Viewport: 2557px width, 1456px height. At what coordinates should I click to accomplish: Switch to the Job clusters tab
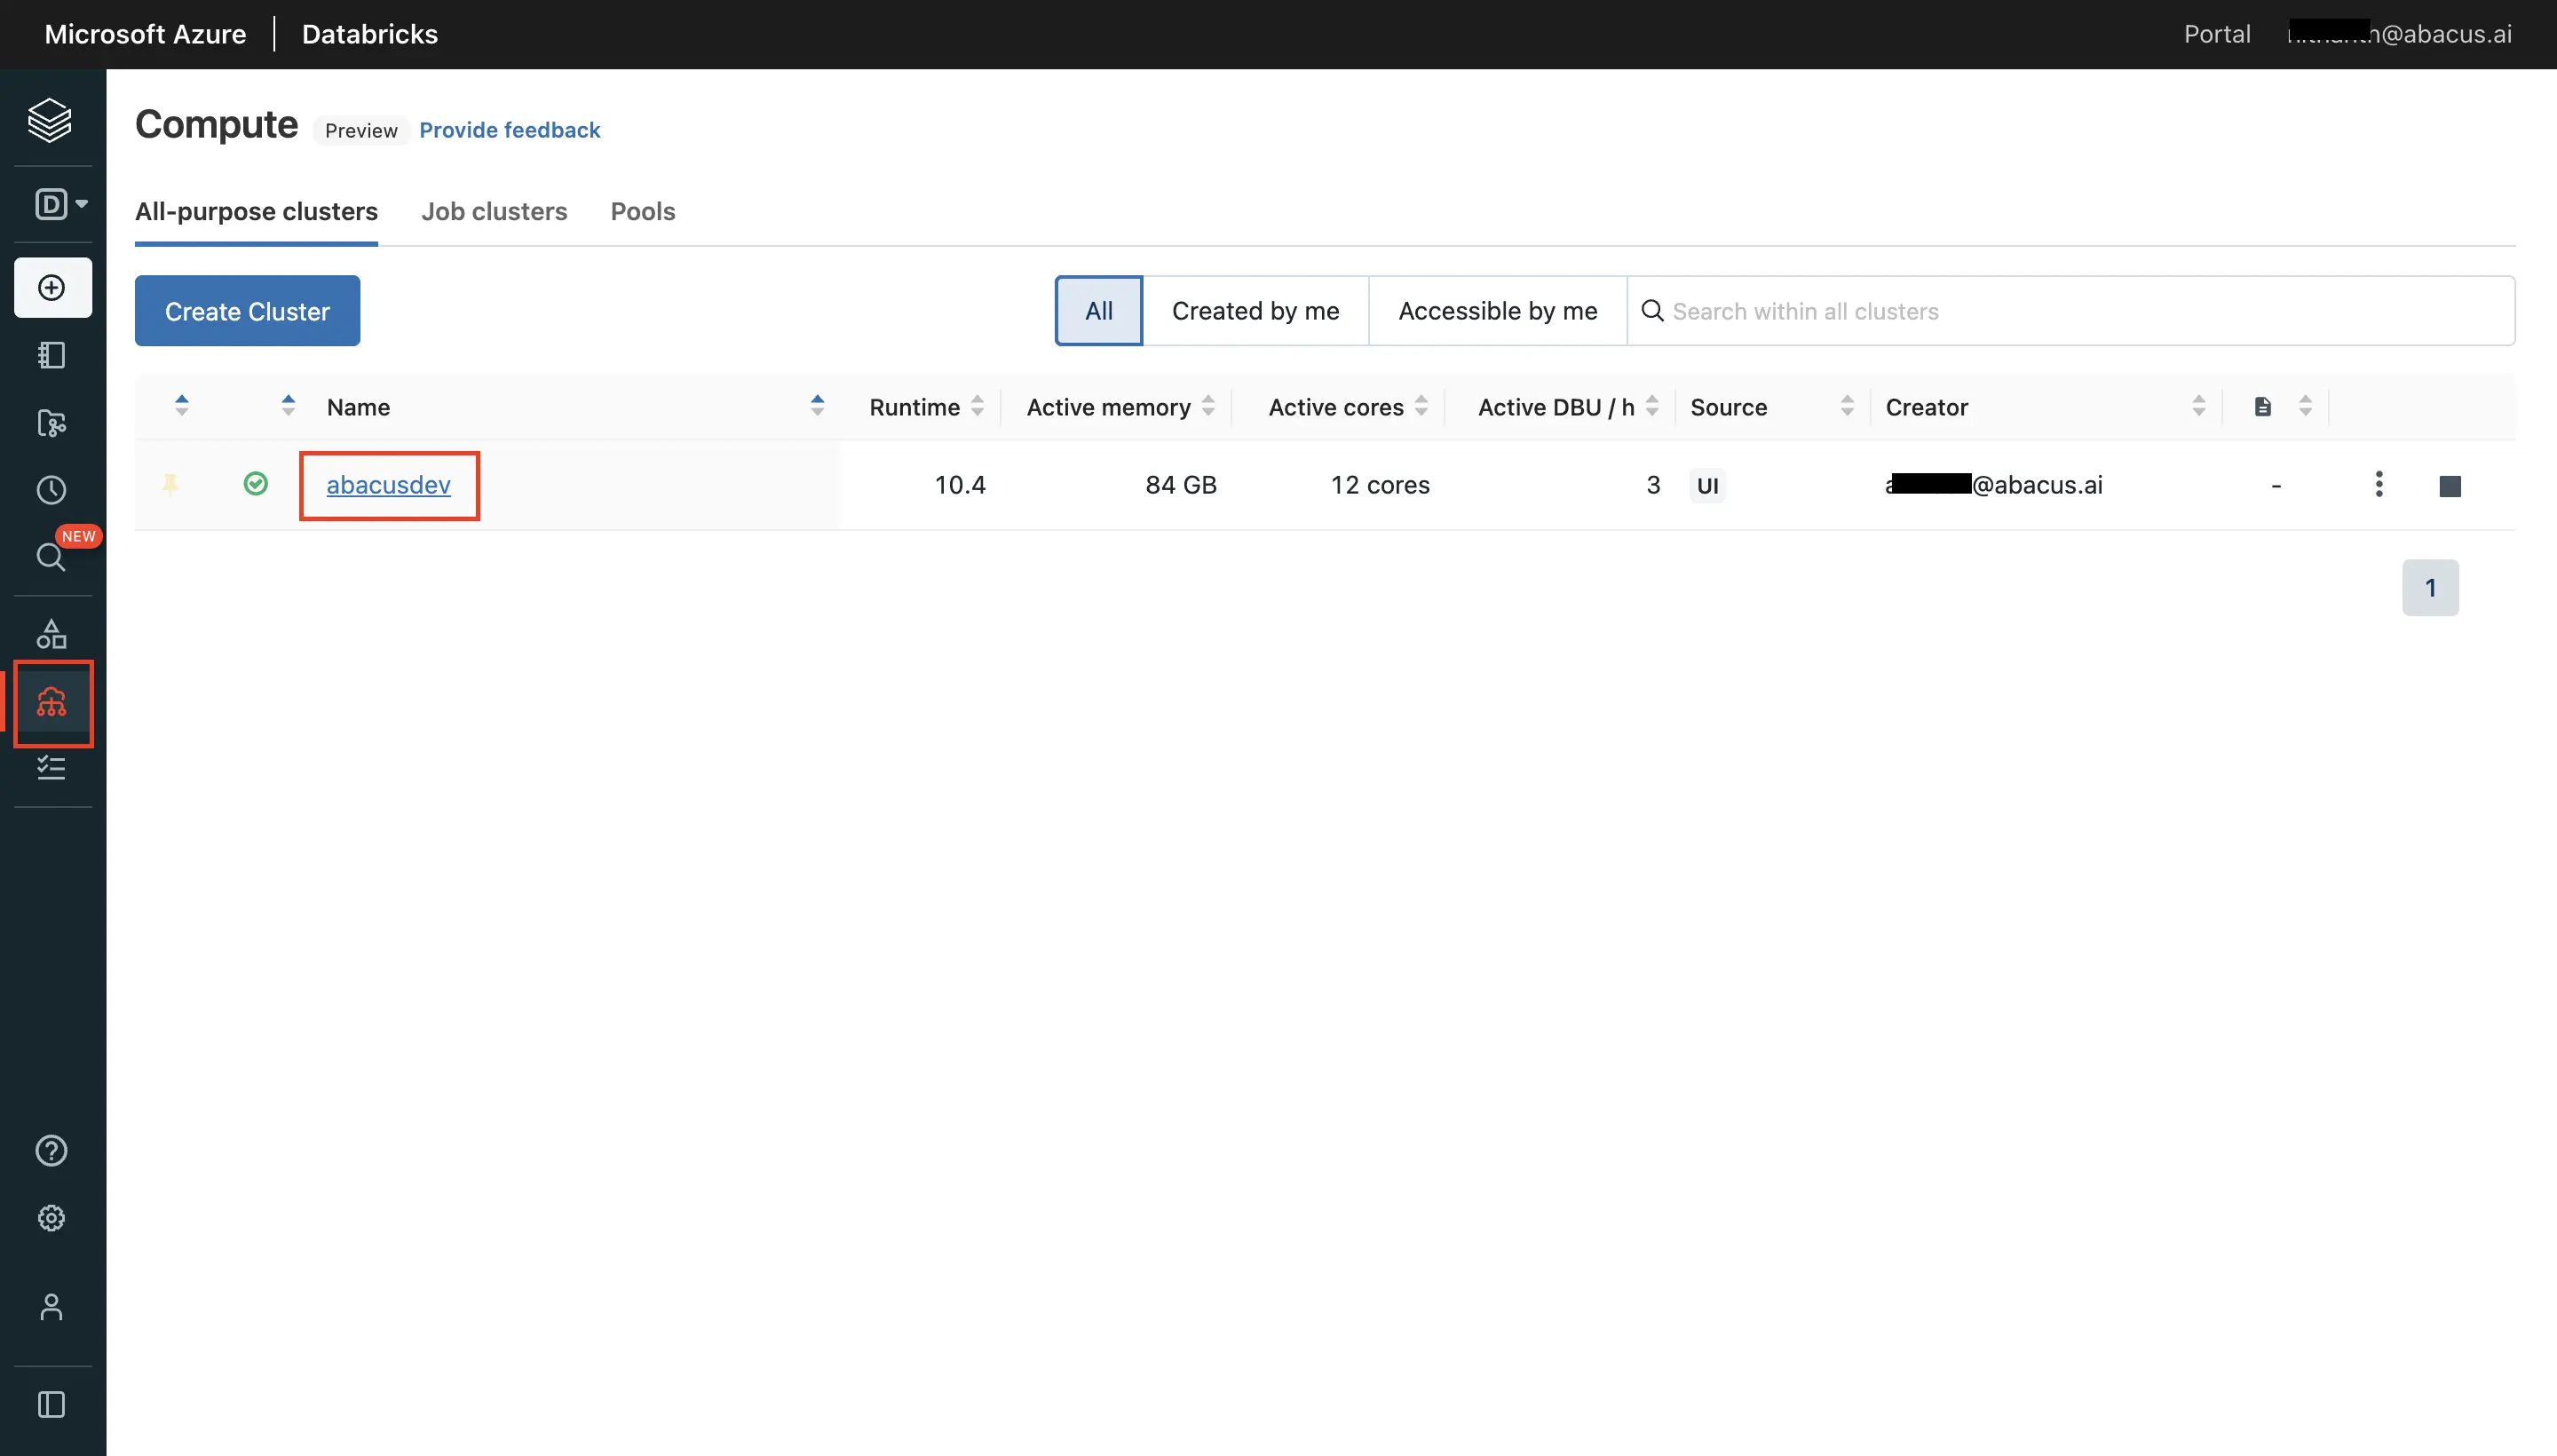pyautogui.click(x=494, y=211)
